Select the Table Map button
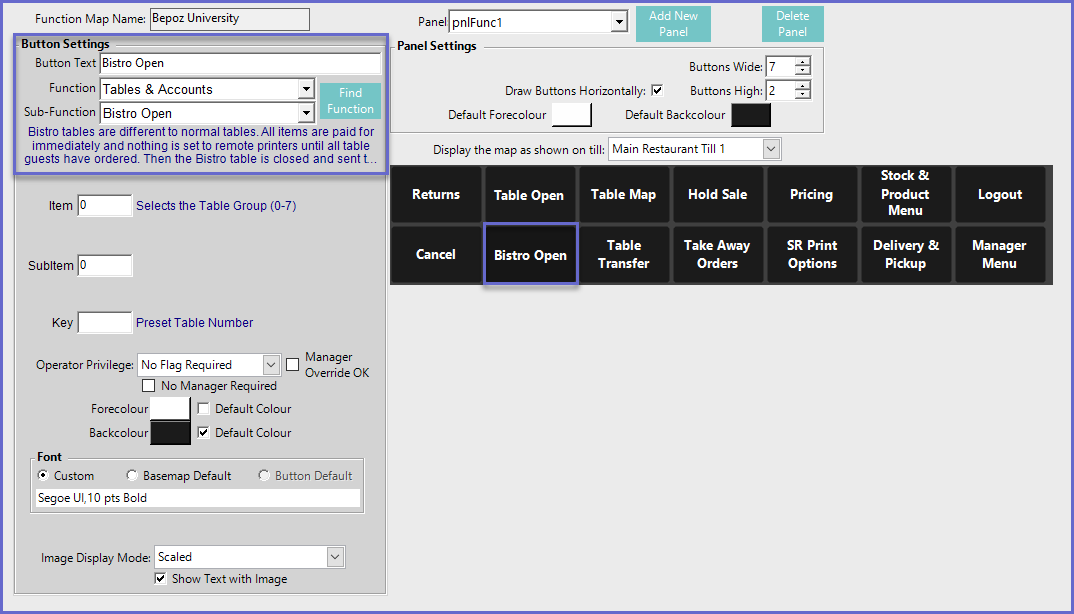 [623, 195]
